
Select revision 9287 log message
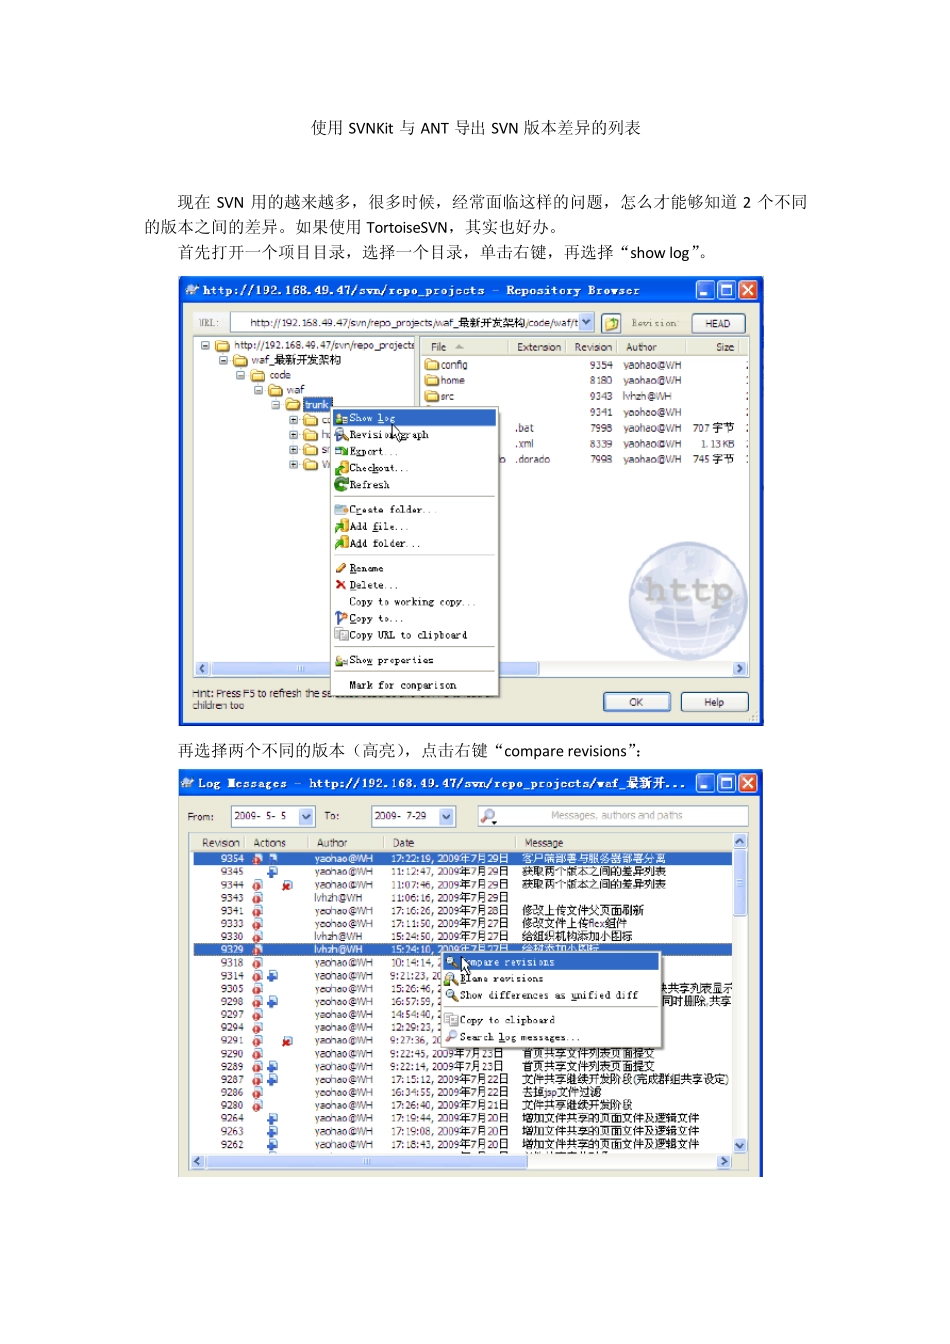tap(625, 1079)
